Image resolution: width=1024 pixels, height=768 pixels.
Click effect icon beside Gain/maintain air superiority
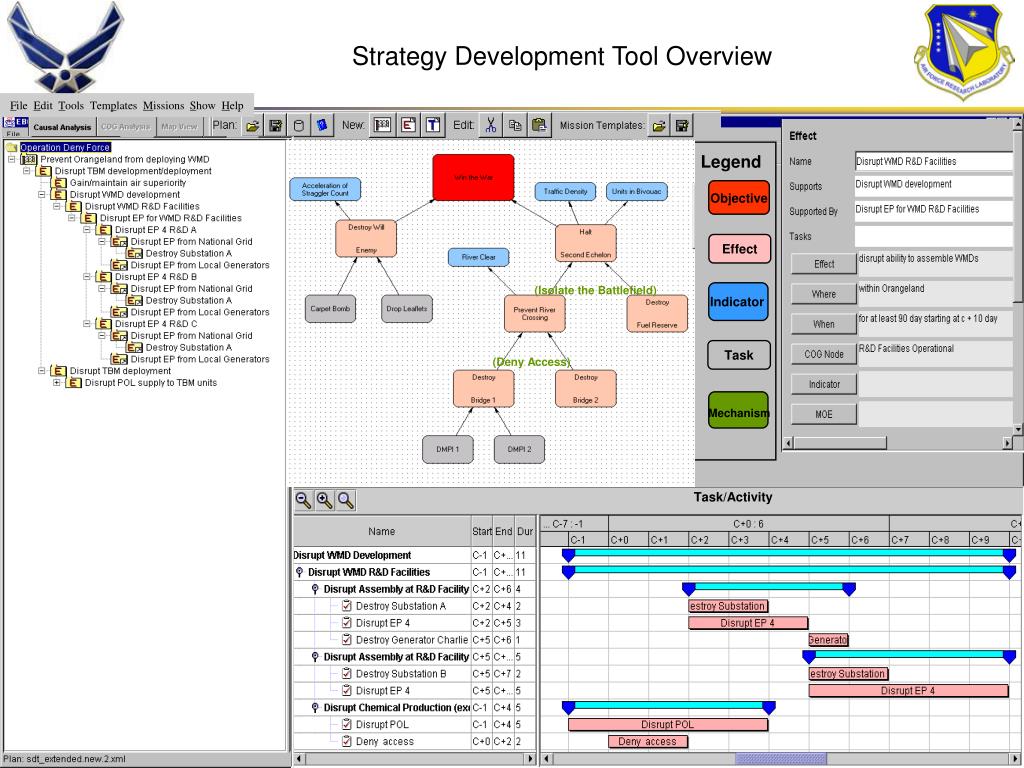[59, 183]
